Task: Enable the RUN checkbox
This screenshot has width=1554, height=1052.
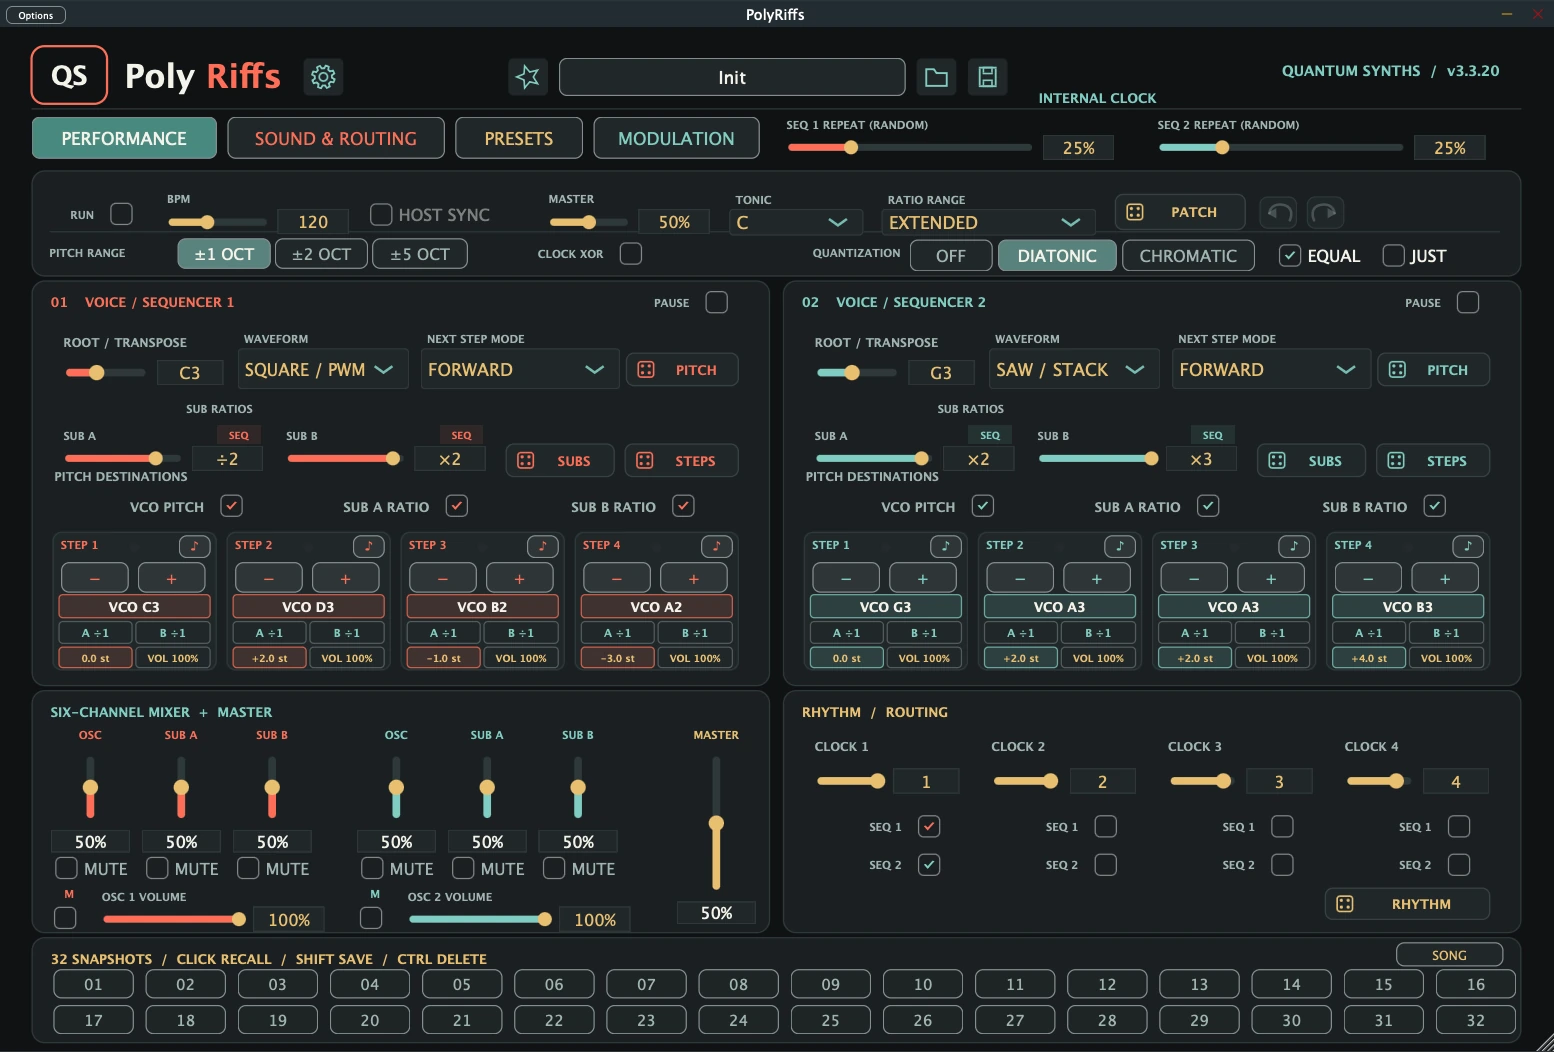Action: coord(121,214)
